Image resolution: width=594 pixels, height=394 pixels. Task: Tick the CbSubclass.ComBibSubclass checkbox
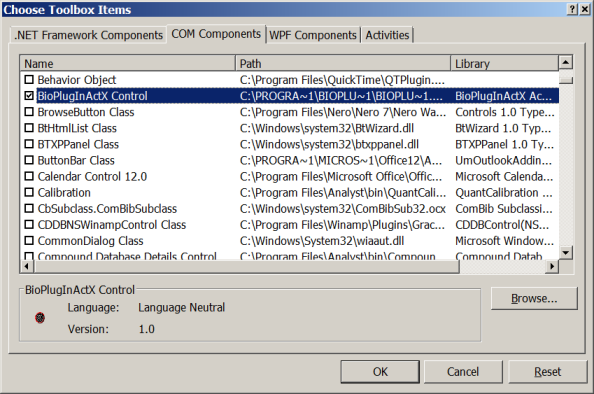[29, 208]
